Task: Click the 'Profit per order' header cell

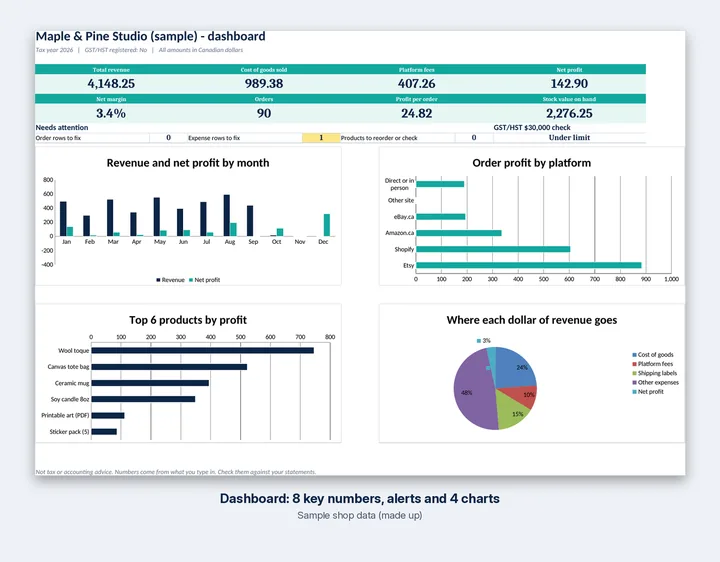Action: pyautogui.click(x=416, y=99)
